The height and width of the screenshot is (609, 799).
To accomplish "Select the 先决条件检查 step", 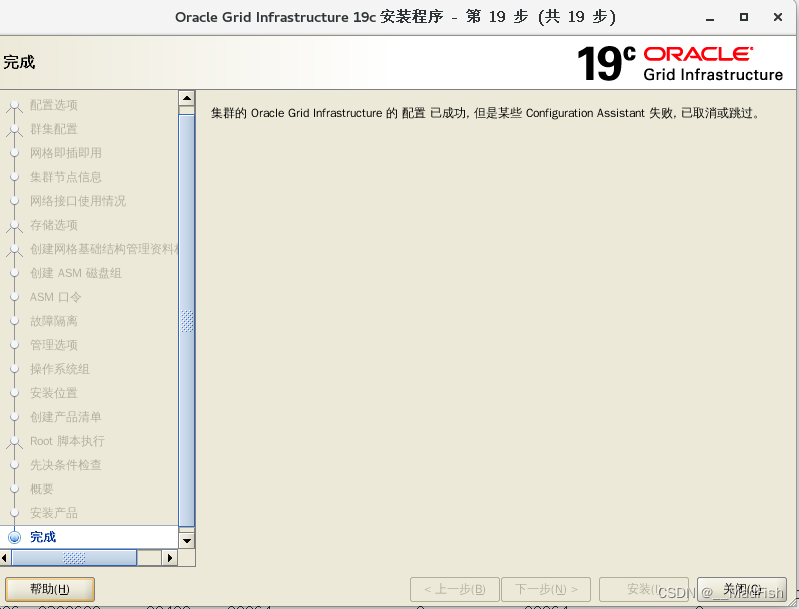I will coord(66,465).
